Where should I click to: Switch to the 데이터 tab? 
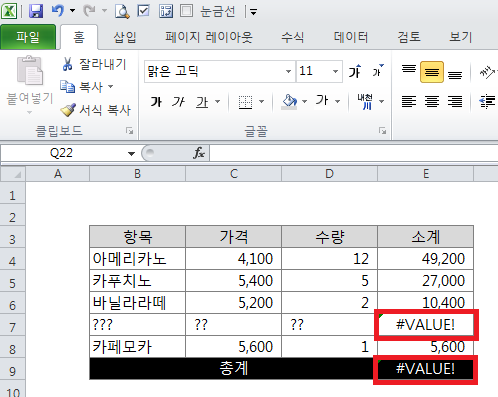(x=351, y=37)
